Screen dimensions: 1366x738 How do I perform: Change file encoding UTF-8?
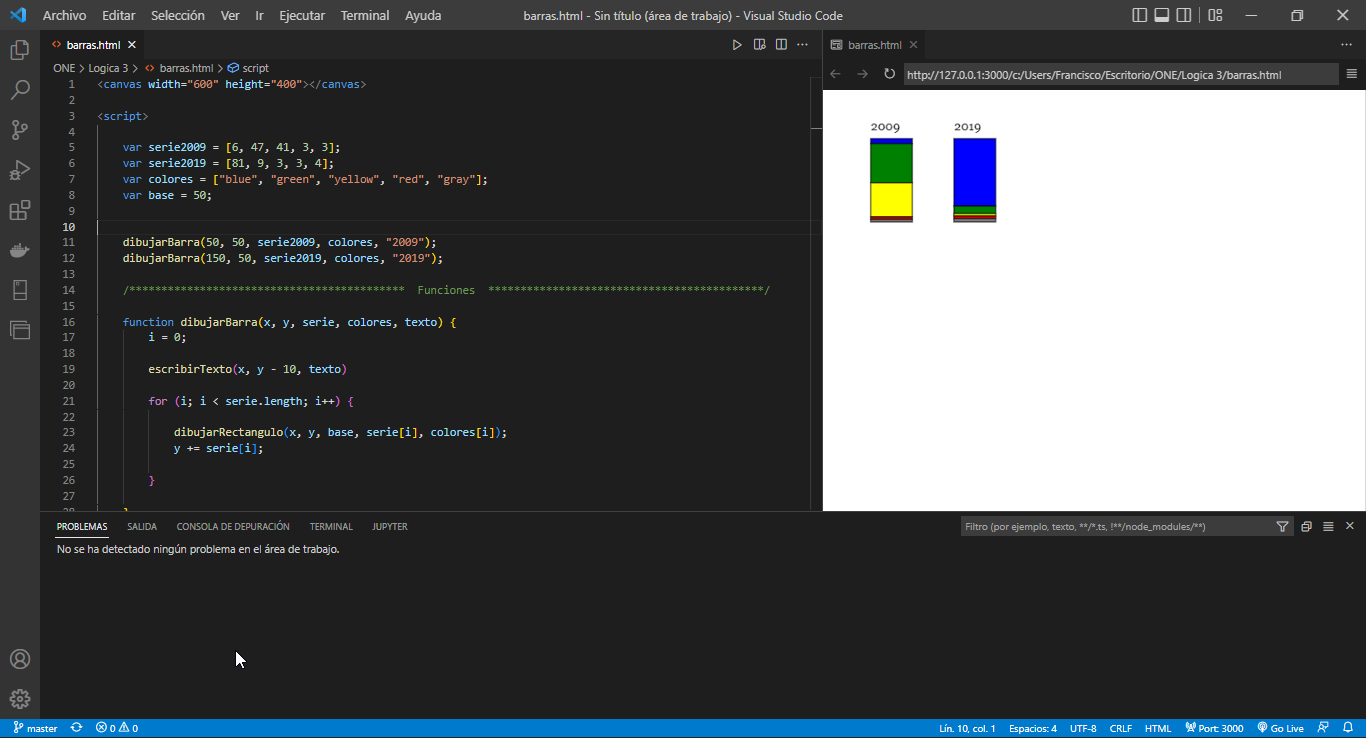(1083, 728)
